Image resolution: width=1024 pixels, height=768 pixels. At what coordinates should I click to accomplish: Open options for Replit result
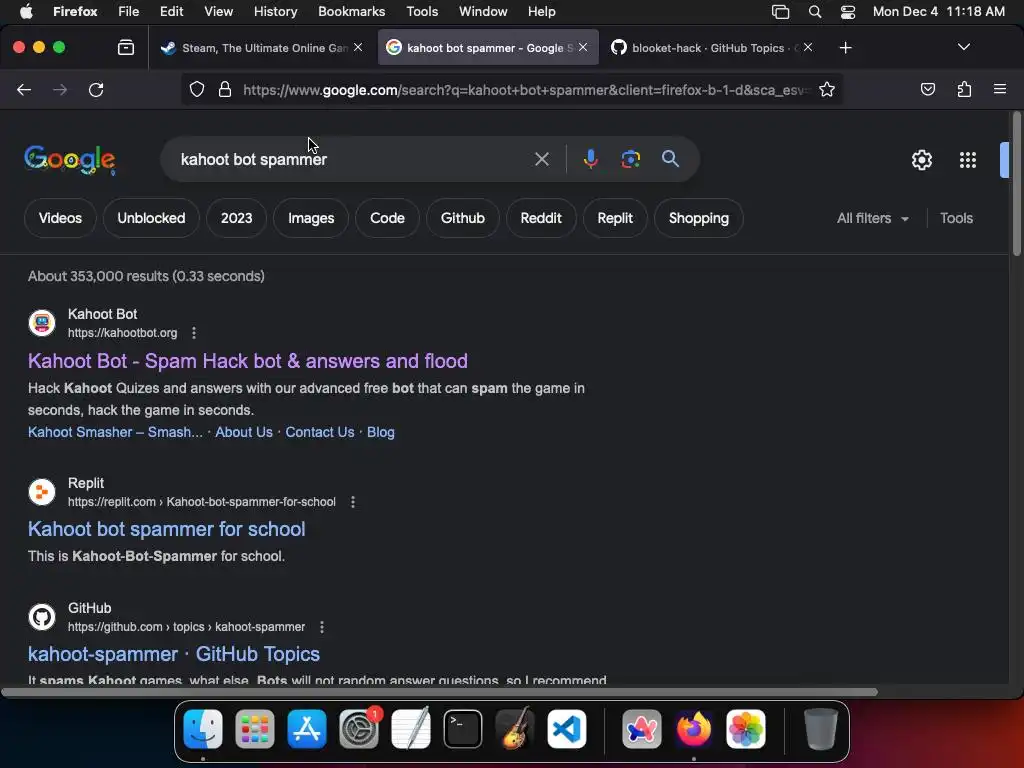click(x=353, y=502)
